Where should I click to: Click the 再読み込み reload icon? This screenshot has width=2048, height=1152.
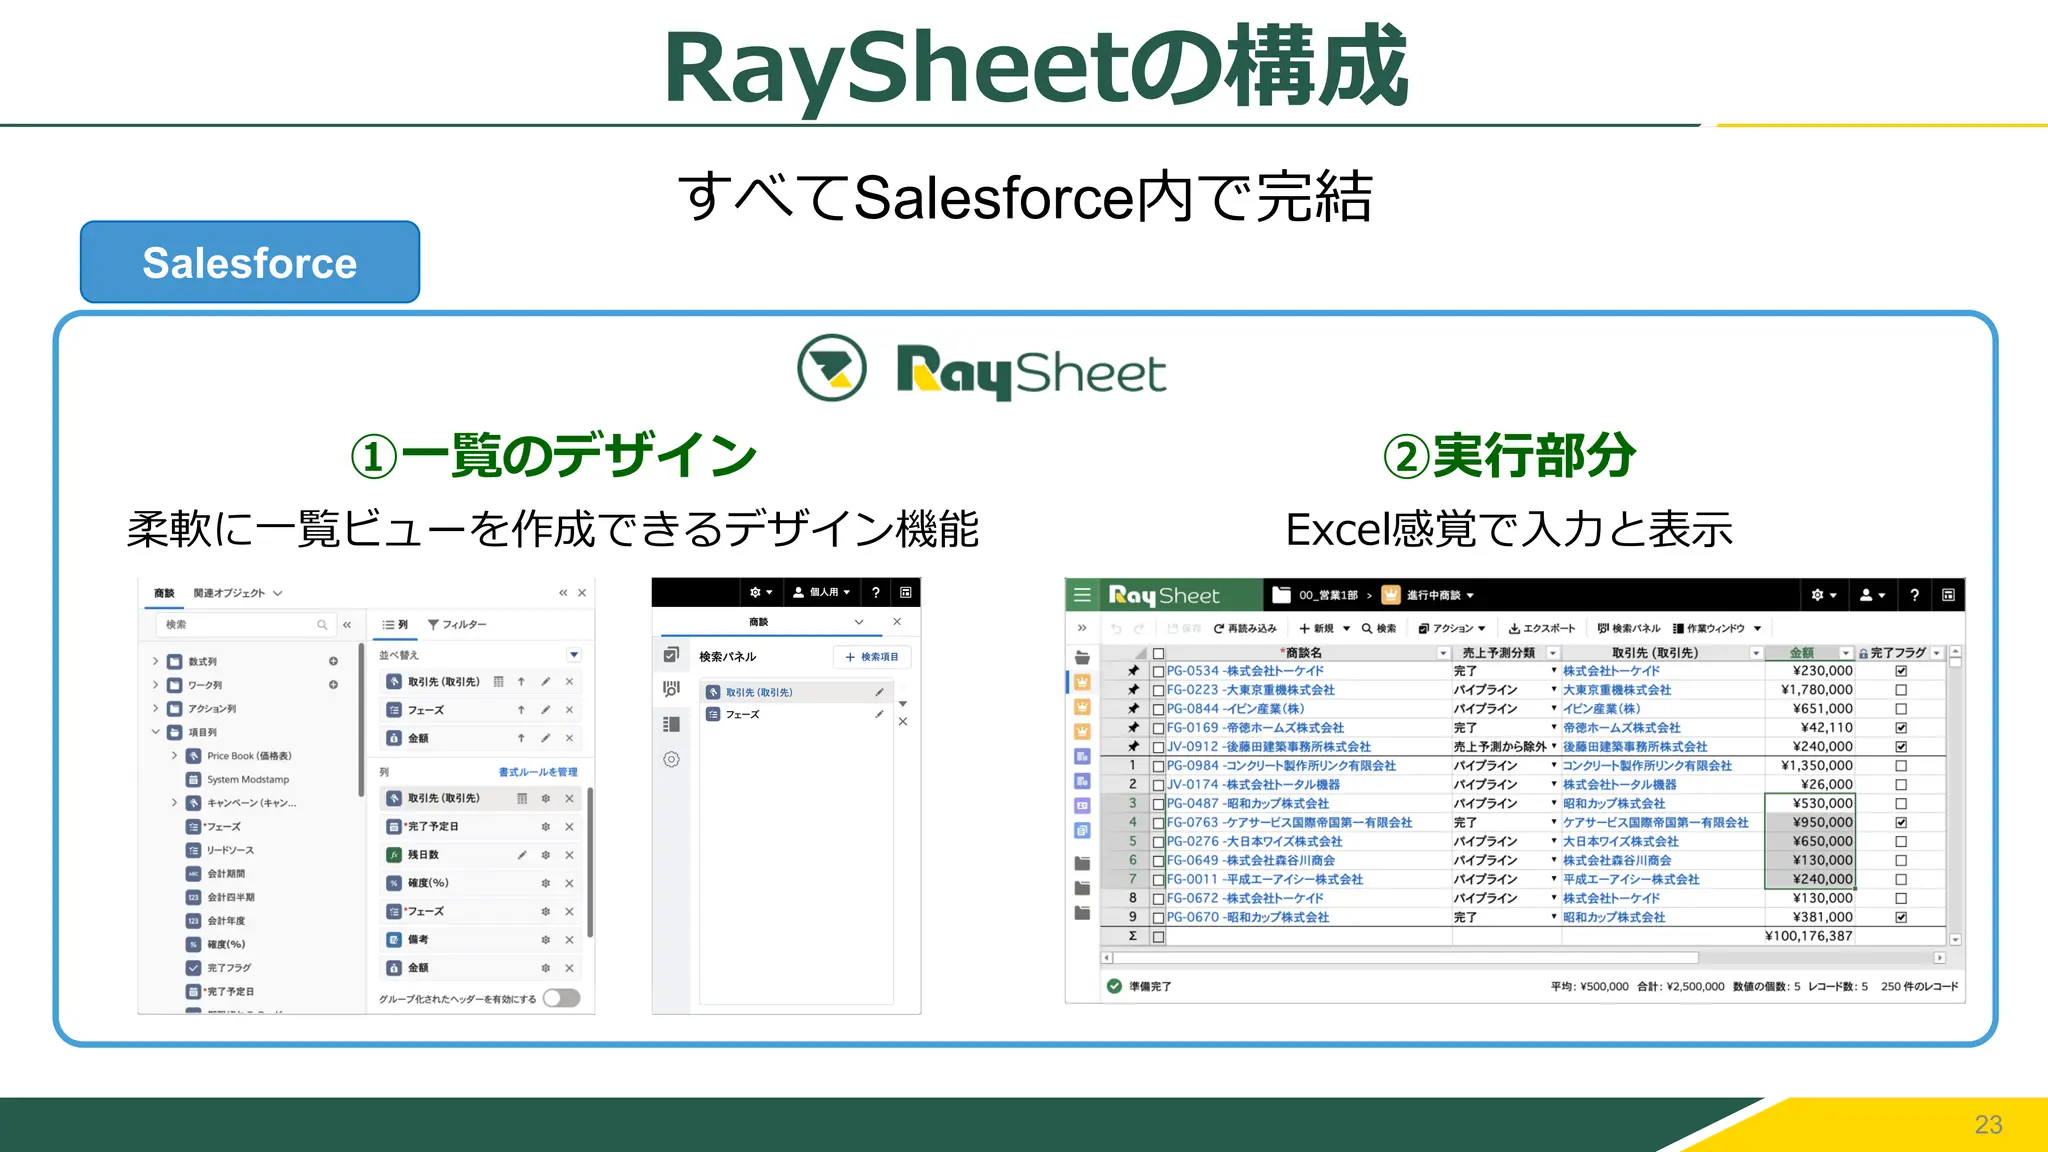click(x=1219, y=629)
